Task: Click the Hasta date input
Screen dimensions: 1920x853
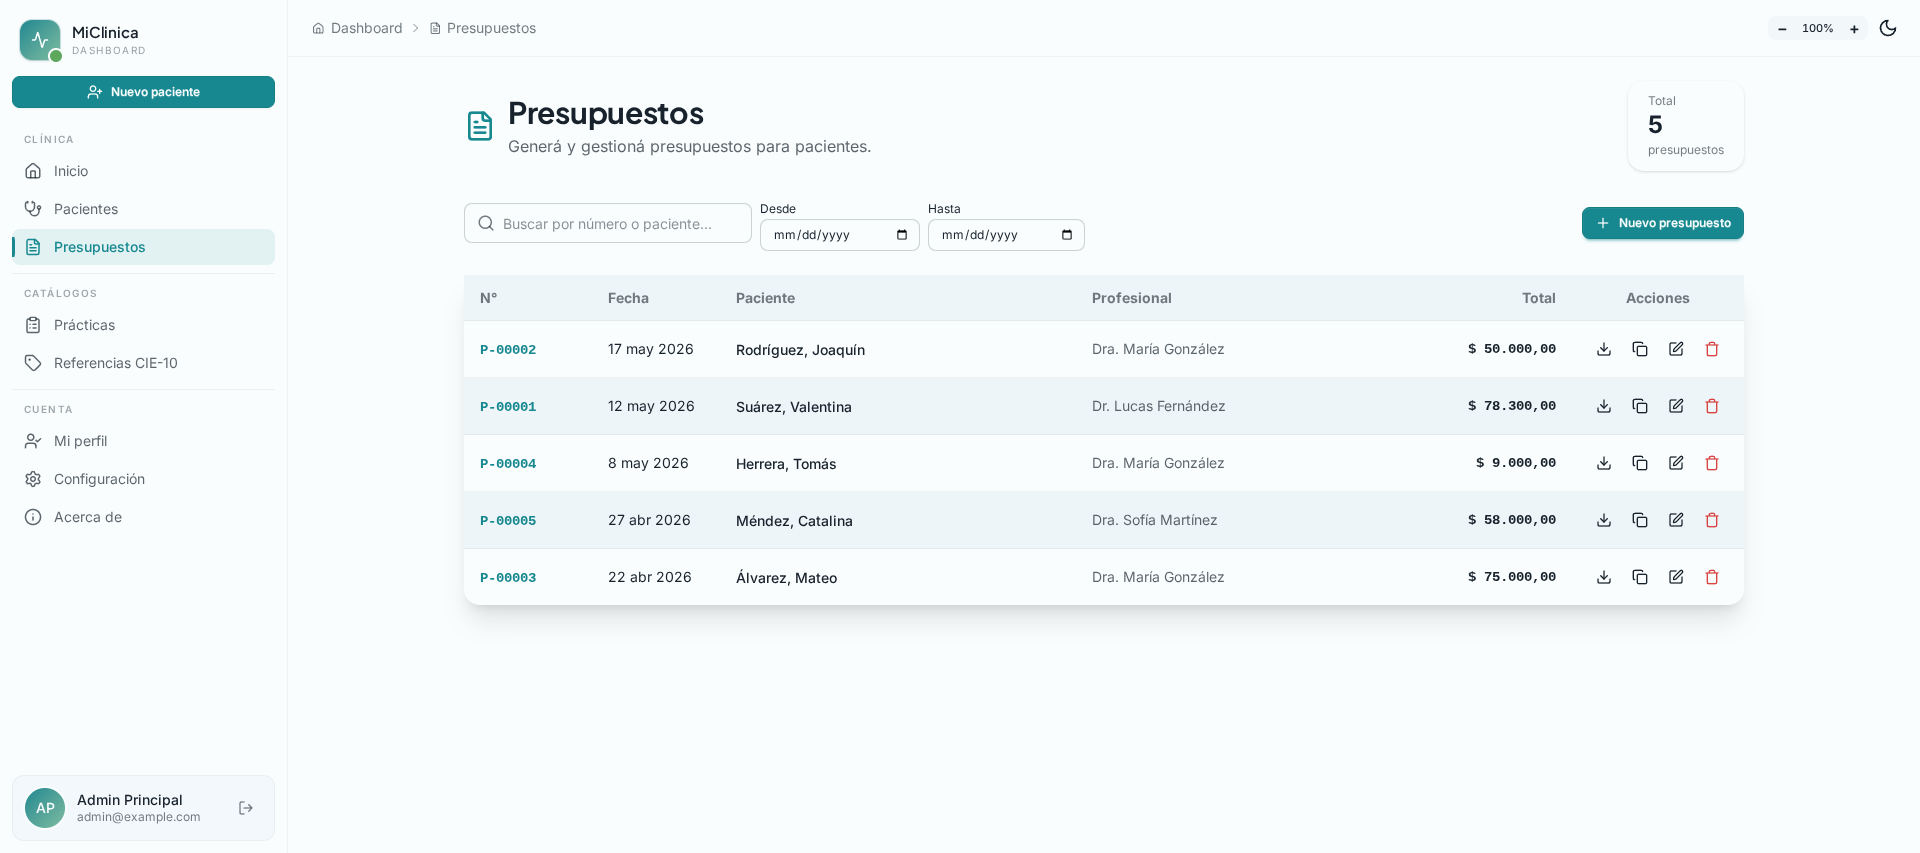Action: (x=1006, y=235)
